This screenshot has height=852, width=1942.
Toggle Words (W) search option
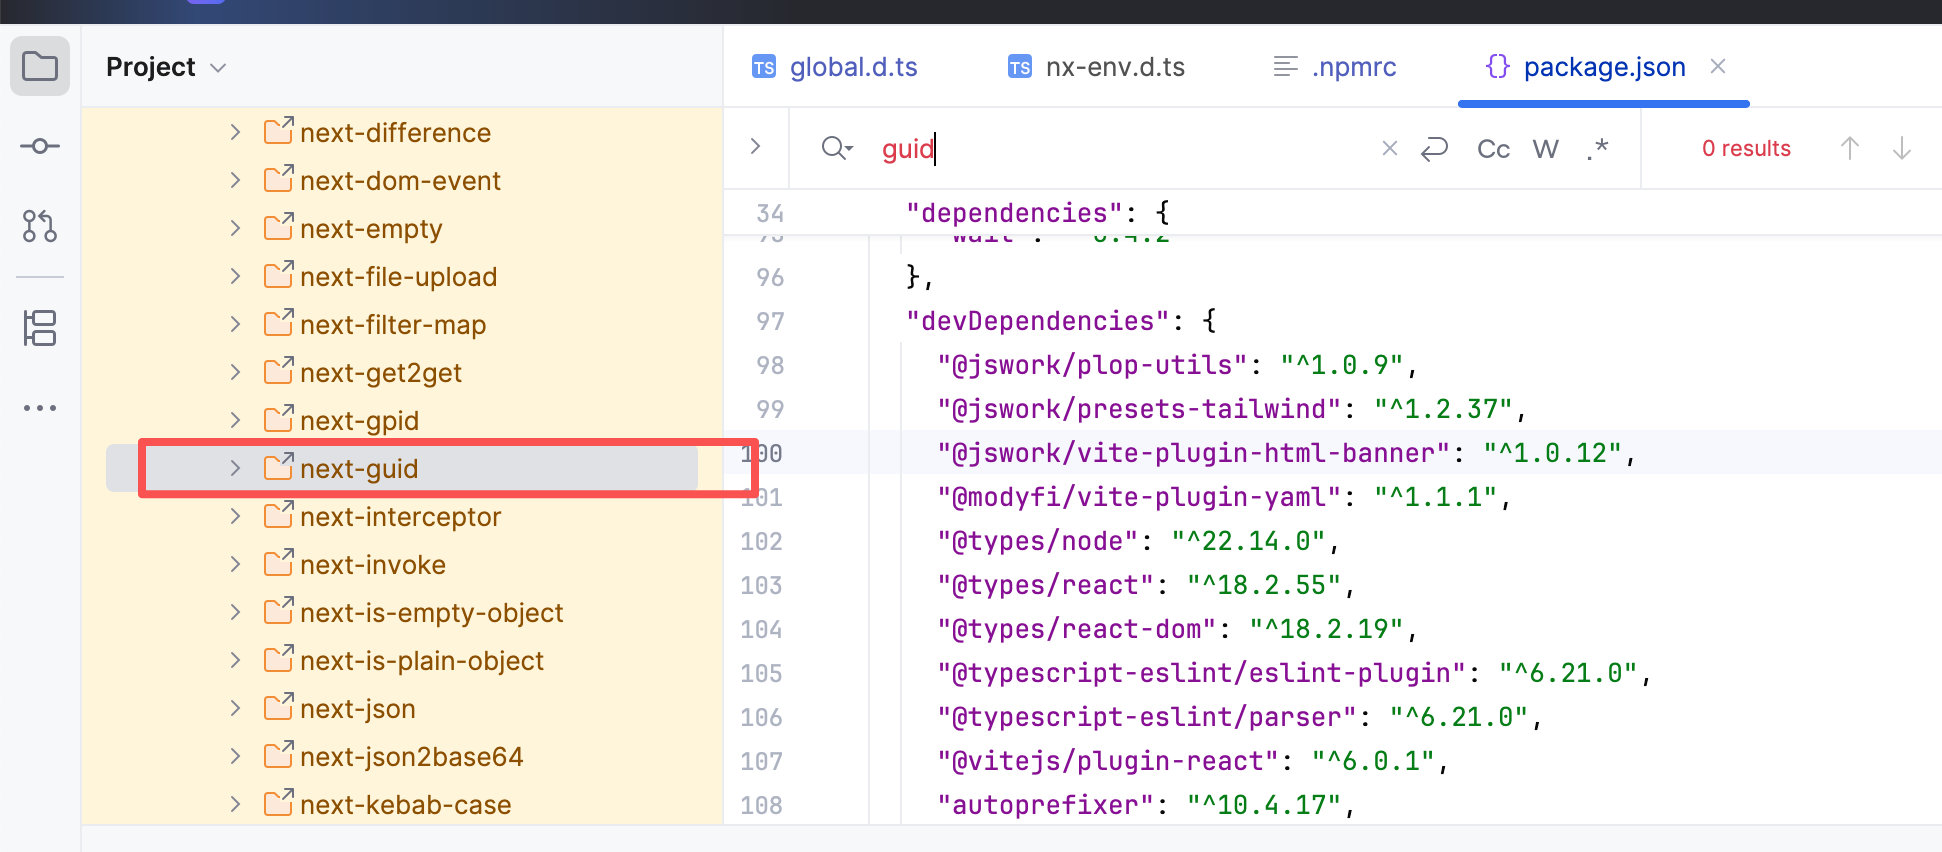pos(1545,149)
